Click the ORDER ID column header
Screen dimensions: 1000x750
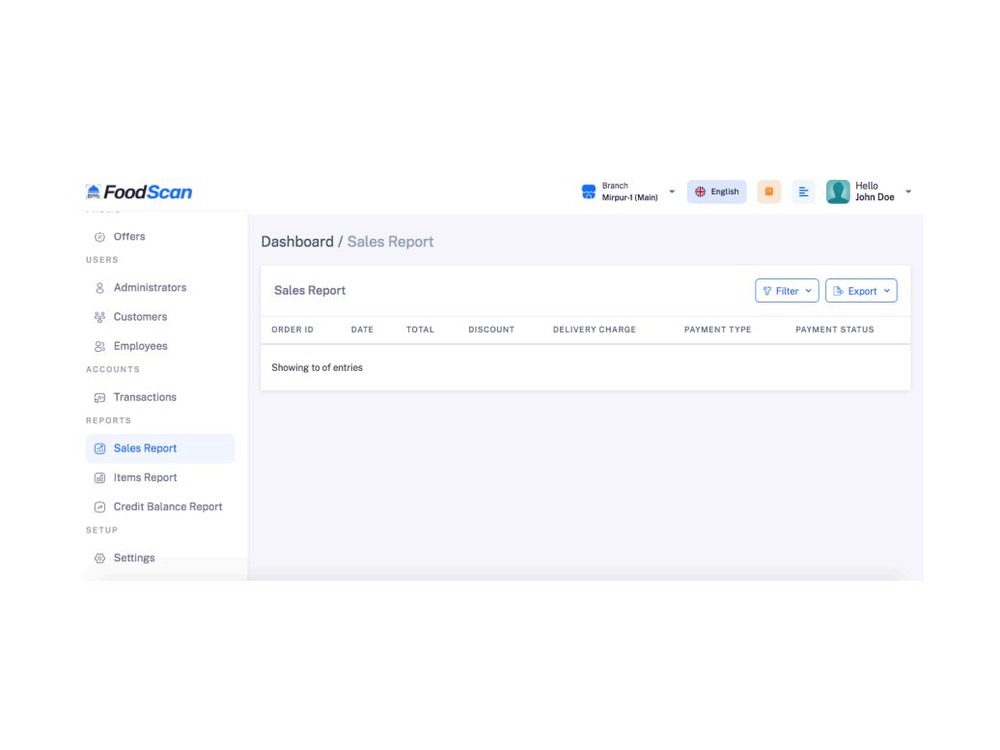293,330
